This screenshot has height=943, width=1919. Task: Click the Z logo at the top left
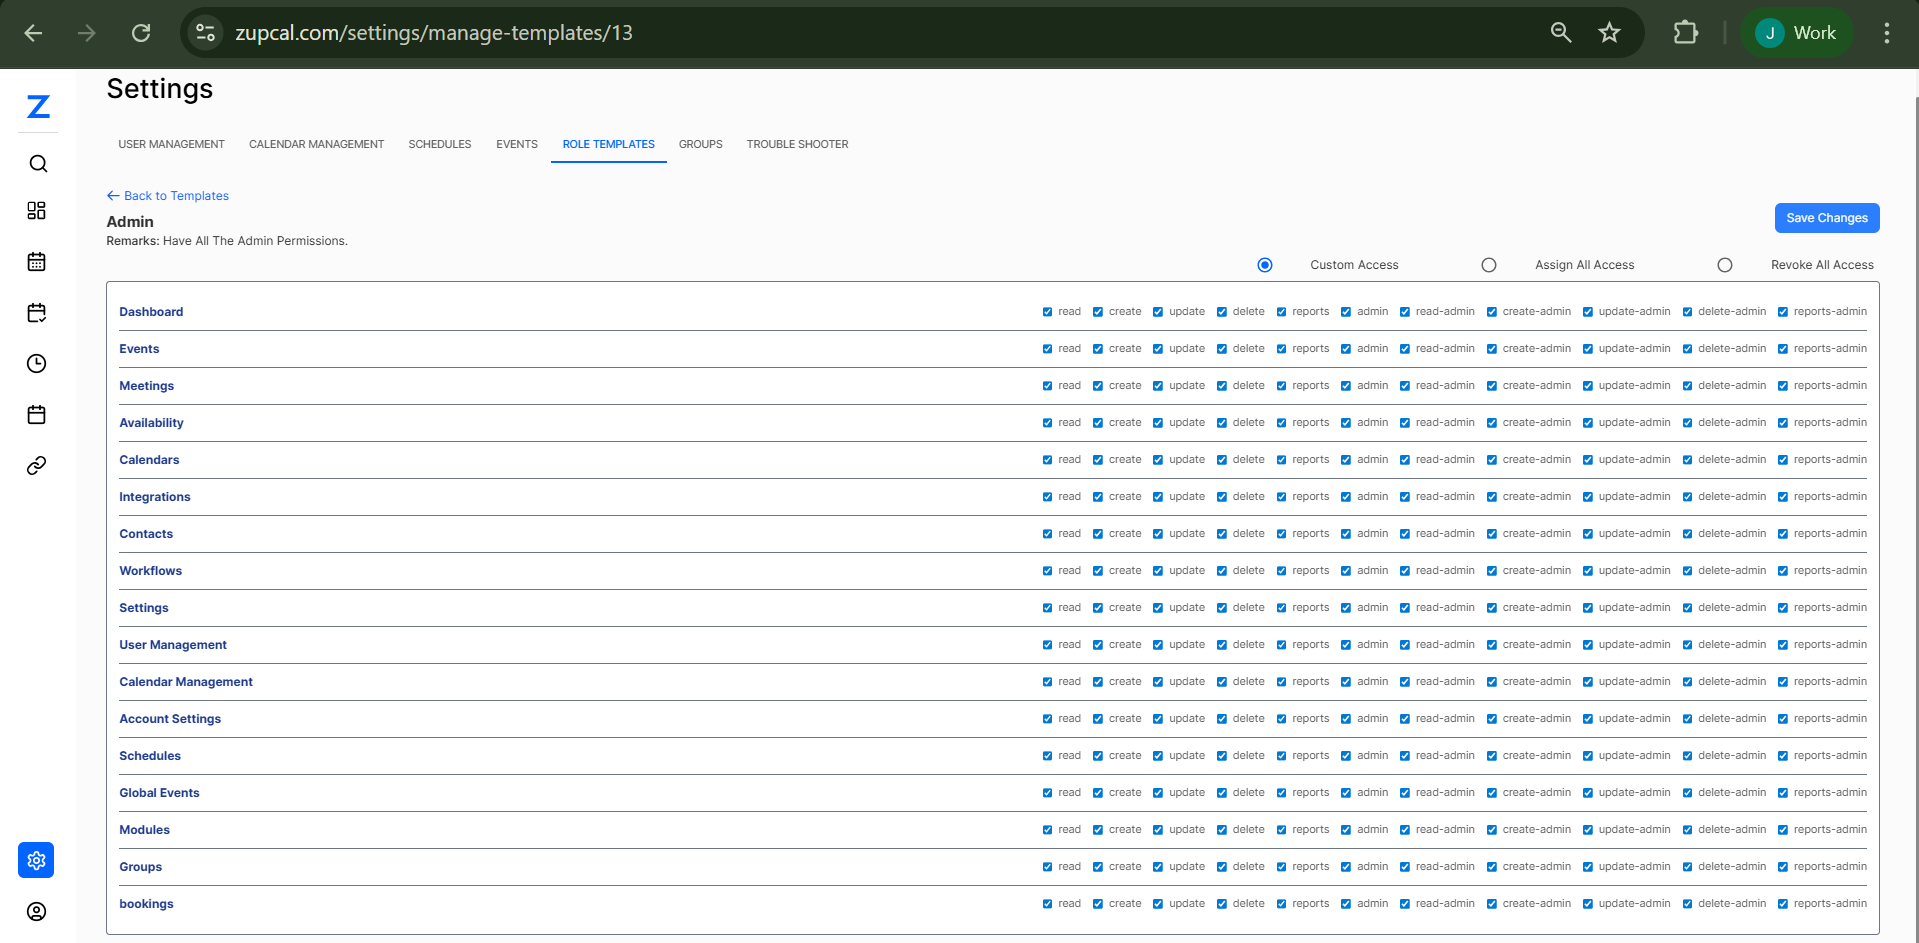pos(38,107)
